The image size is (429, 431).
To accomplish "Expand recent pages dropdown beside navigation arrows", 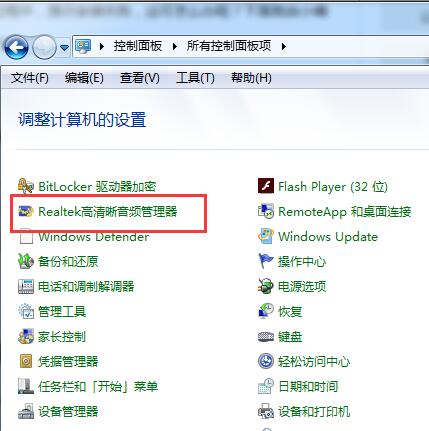I will pos(64,48).
